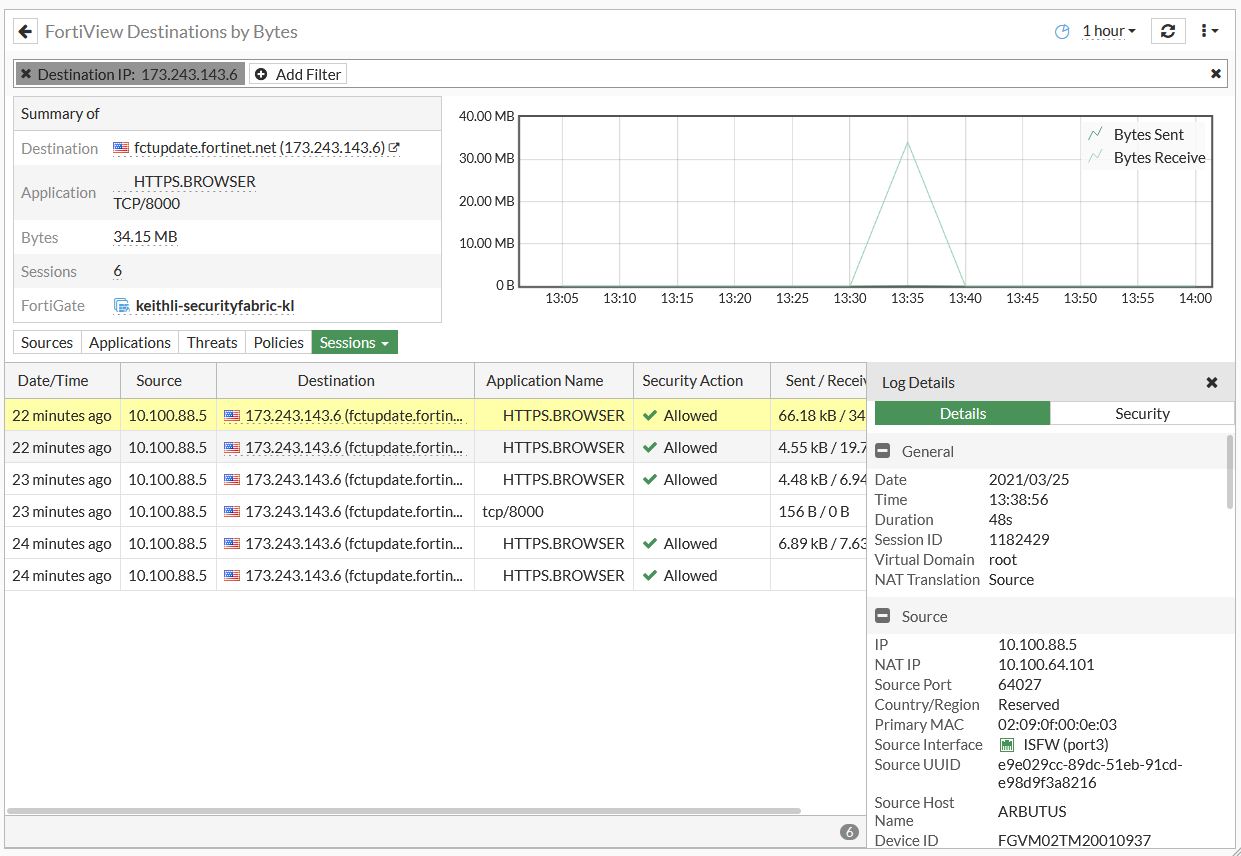Click the back arrow button

tap(26, 31)
